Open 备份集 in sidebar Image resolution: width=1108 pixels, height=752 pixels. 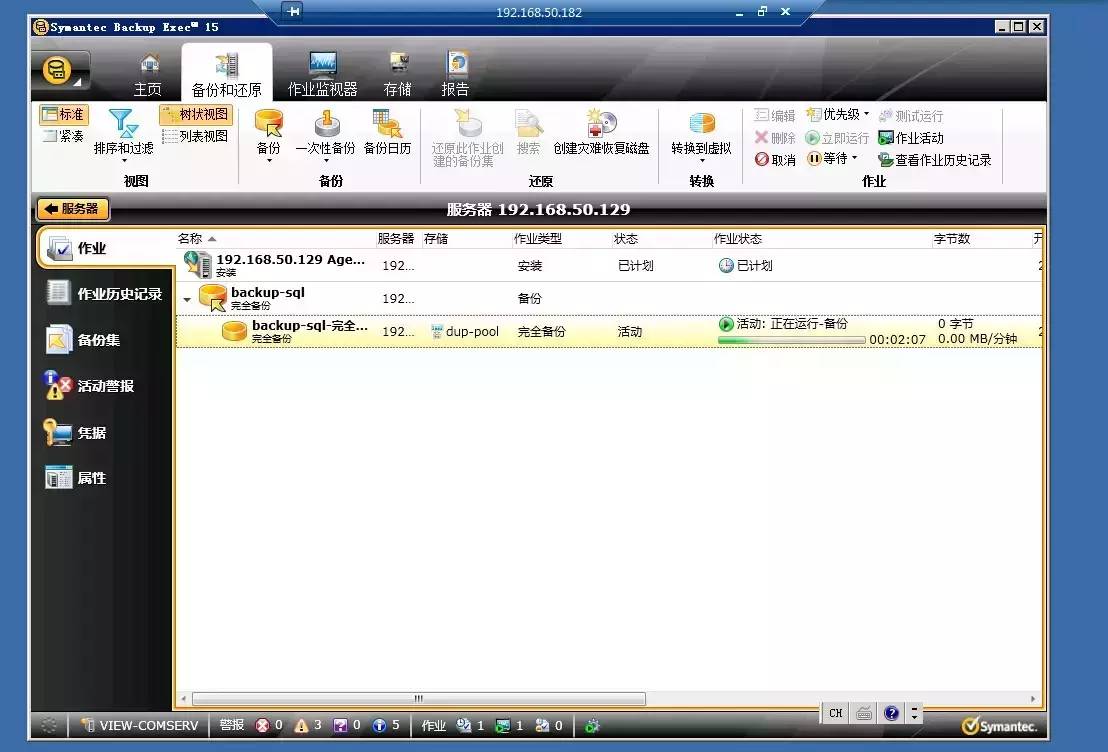pyautogui.click(x=83, y=340)
